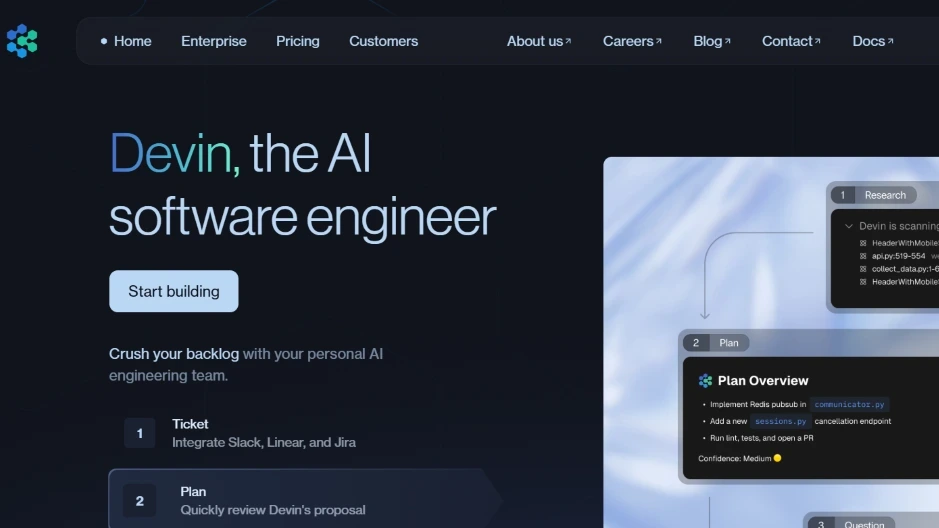This screenshot has height=528, width=939.
Task: Click the arrow icon beside About us
Action: (568, 41)
